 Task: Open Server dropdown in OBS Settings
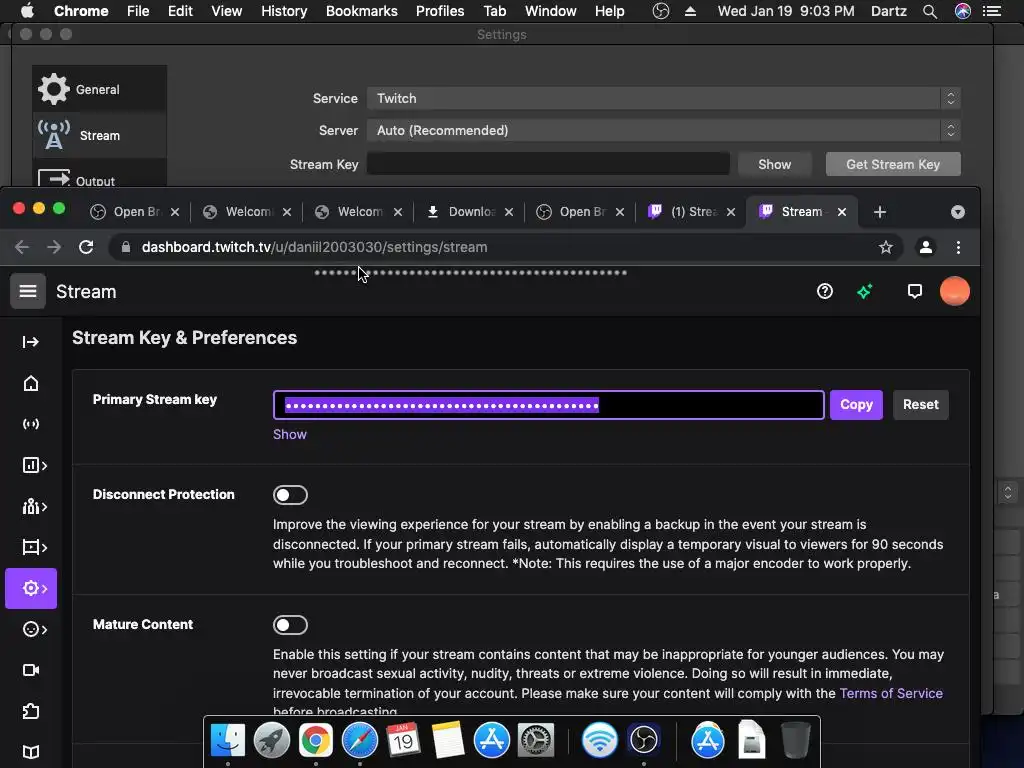click(663, 130)
